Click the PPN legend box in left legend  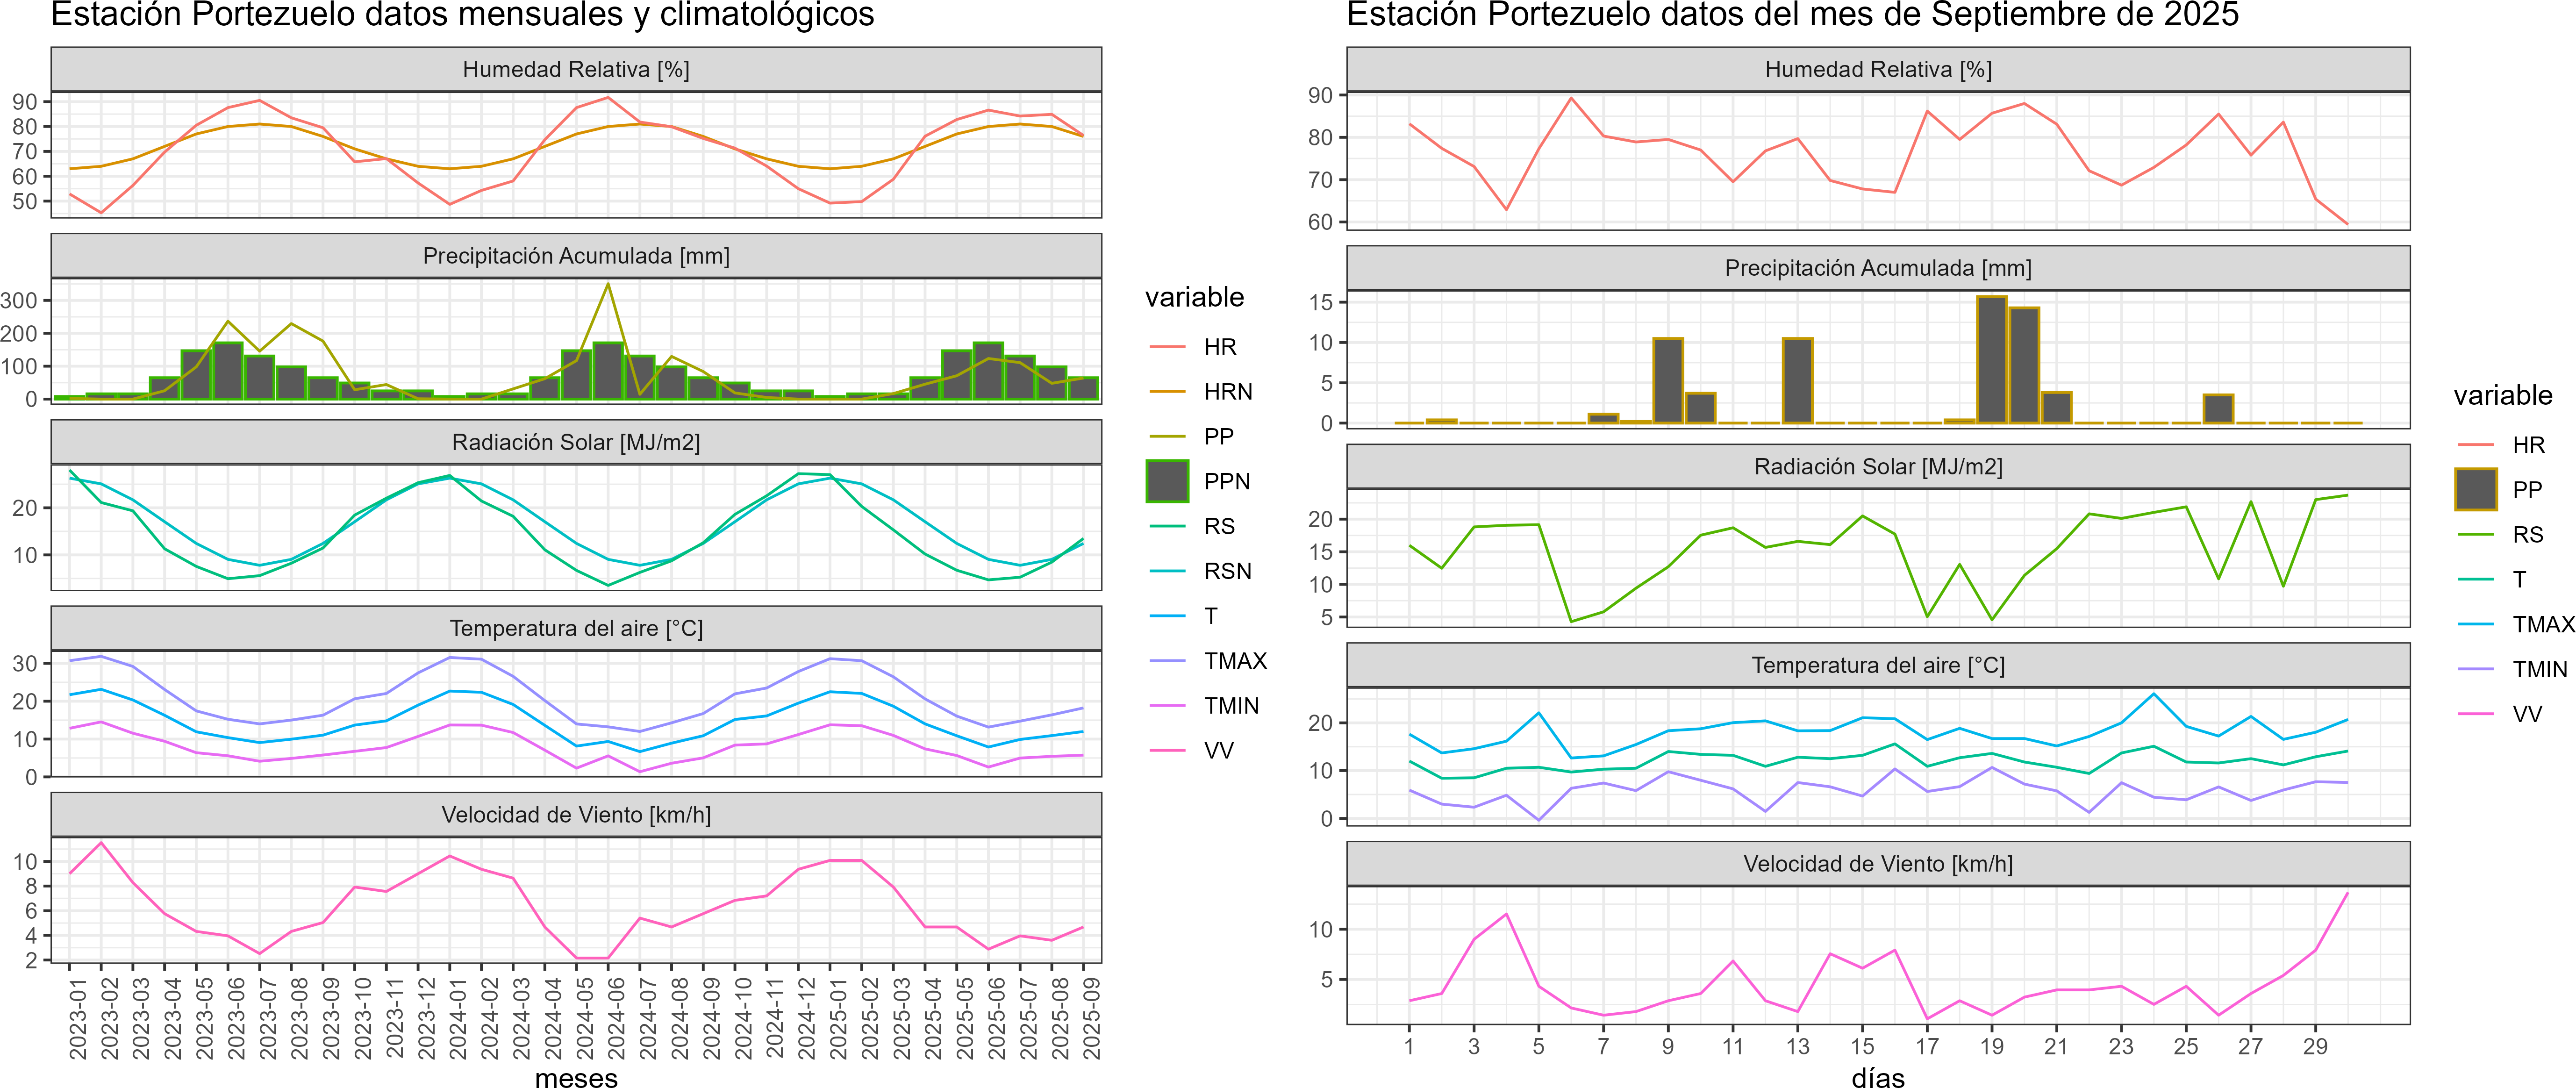pyautogui.click(x=1167, y=481)
